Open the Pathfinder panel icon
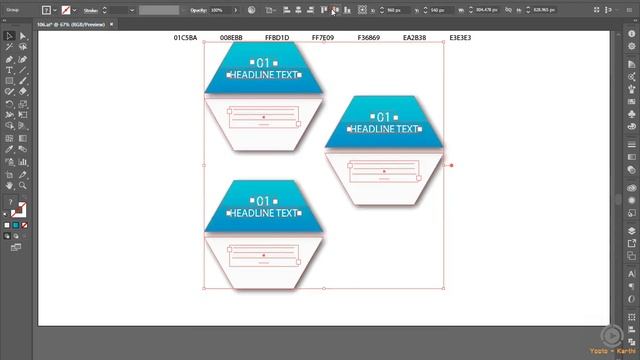Image resolution: width=640 pixels, height=360 pixels. click(x=631, y=342)
